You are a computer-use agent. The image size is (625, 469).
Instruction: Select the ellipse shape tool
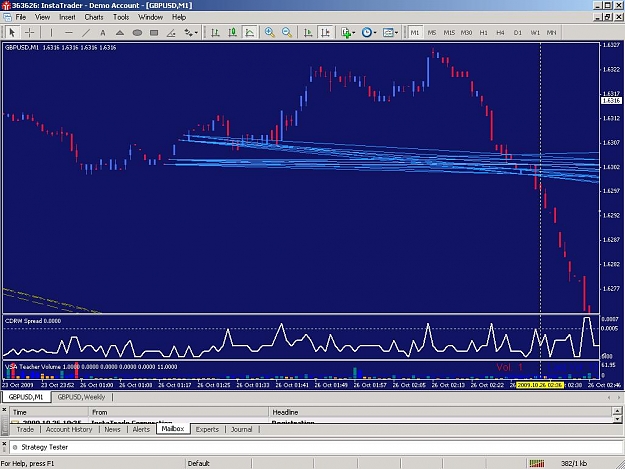click(137, 33)
